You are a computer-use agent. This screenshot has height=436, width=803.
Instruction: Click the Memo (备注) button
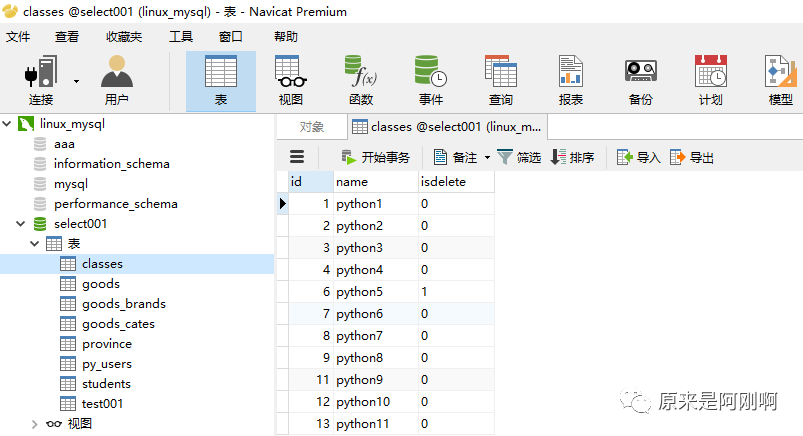455,157
